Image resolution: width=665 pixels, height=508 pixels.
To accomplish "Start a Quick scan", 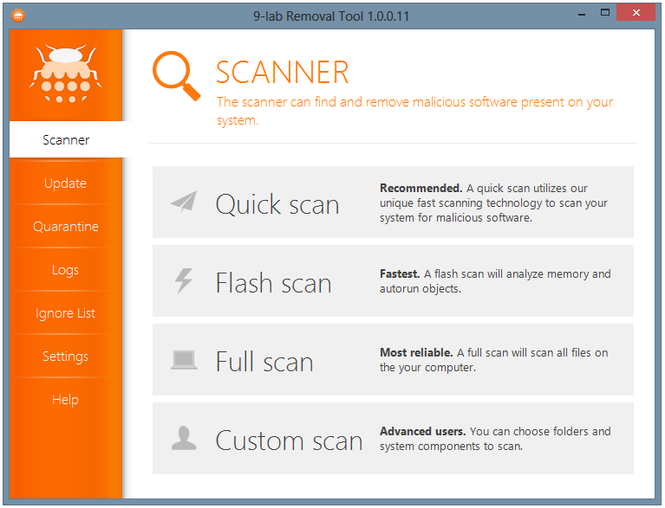I will pyautogui.click(x=393, y=202).
